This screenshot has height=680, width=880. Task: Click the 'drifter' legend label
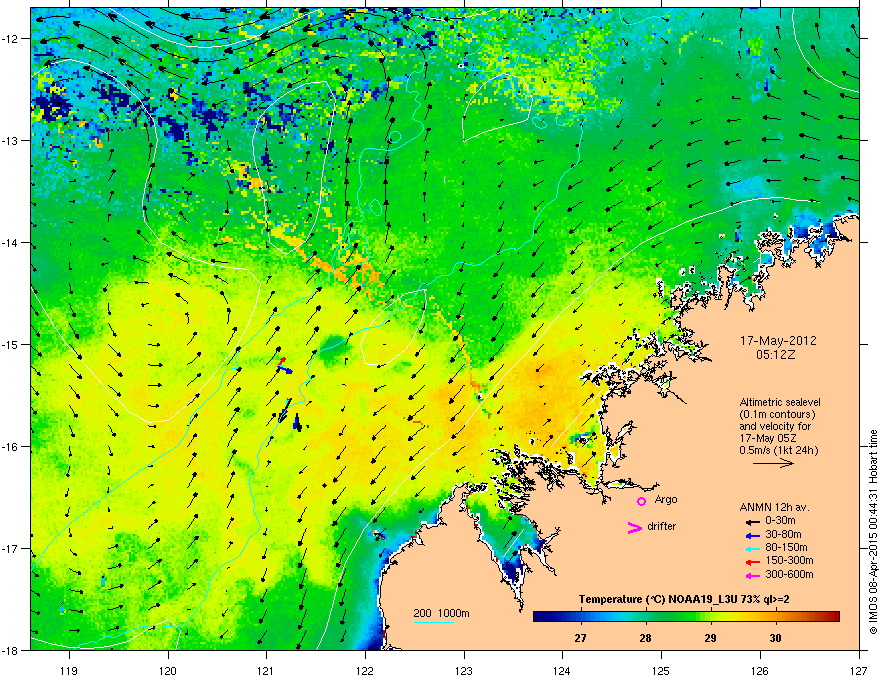662,526
